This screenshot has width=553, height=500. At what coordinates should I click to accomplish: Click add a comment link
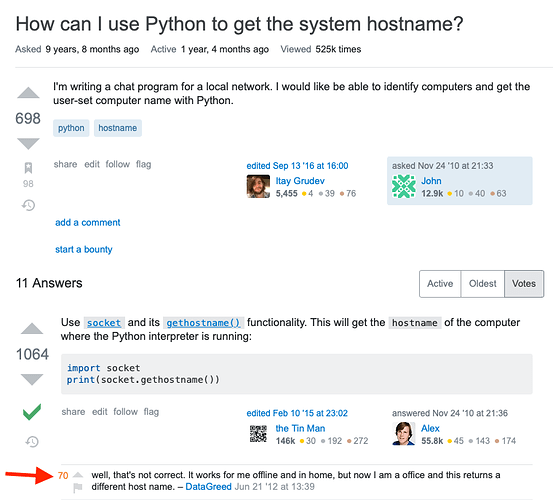click(x=87, y=222)
